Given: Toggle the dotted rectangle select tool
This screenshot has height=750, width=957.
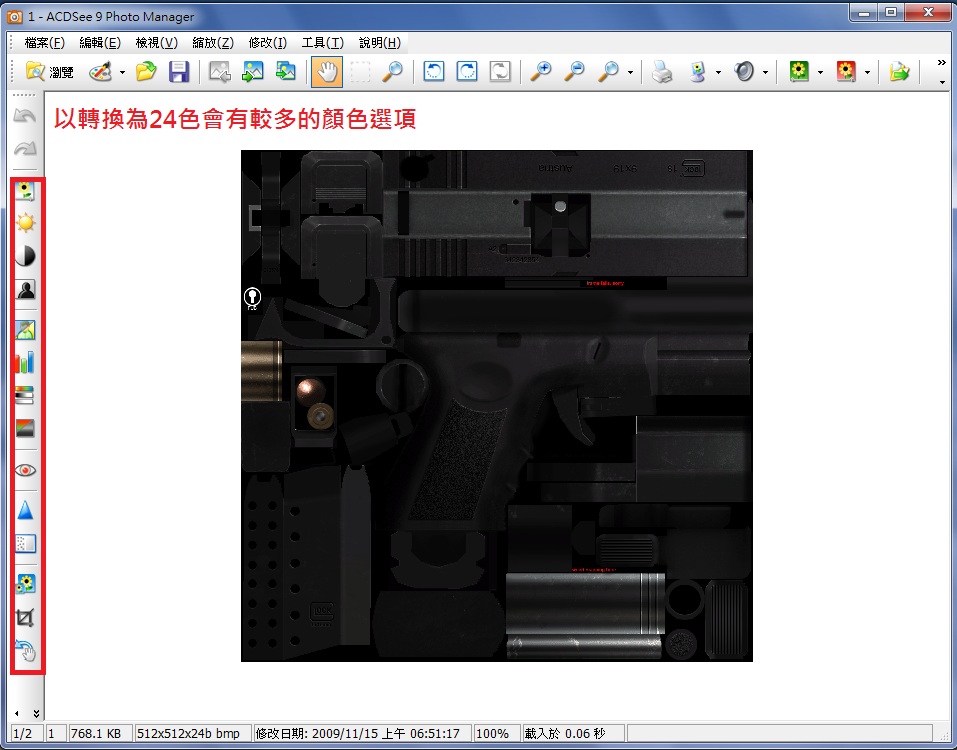Looking at the screenshot, I should pos(360,72).
